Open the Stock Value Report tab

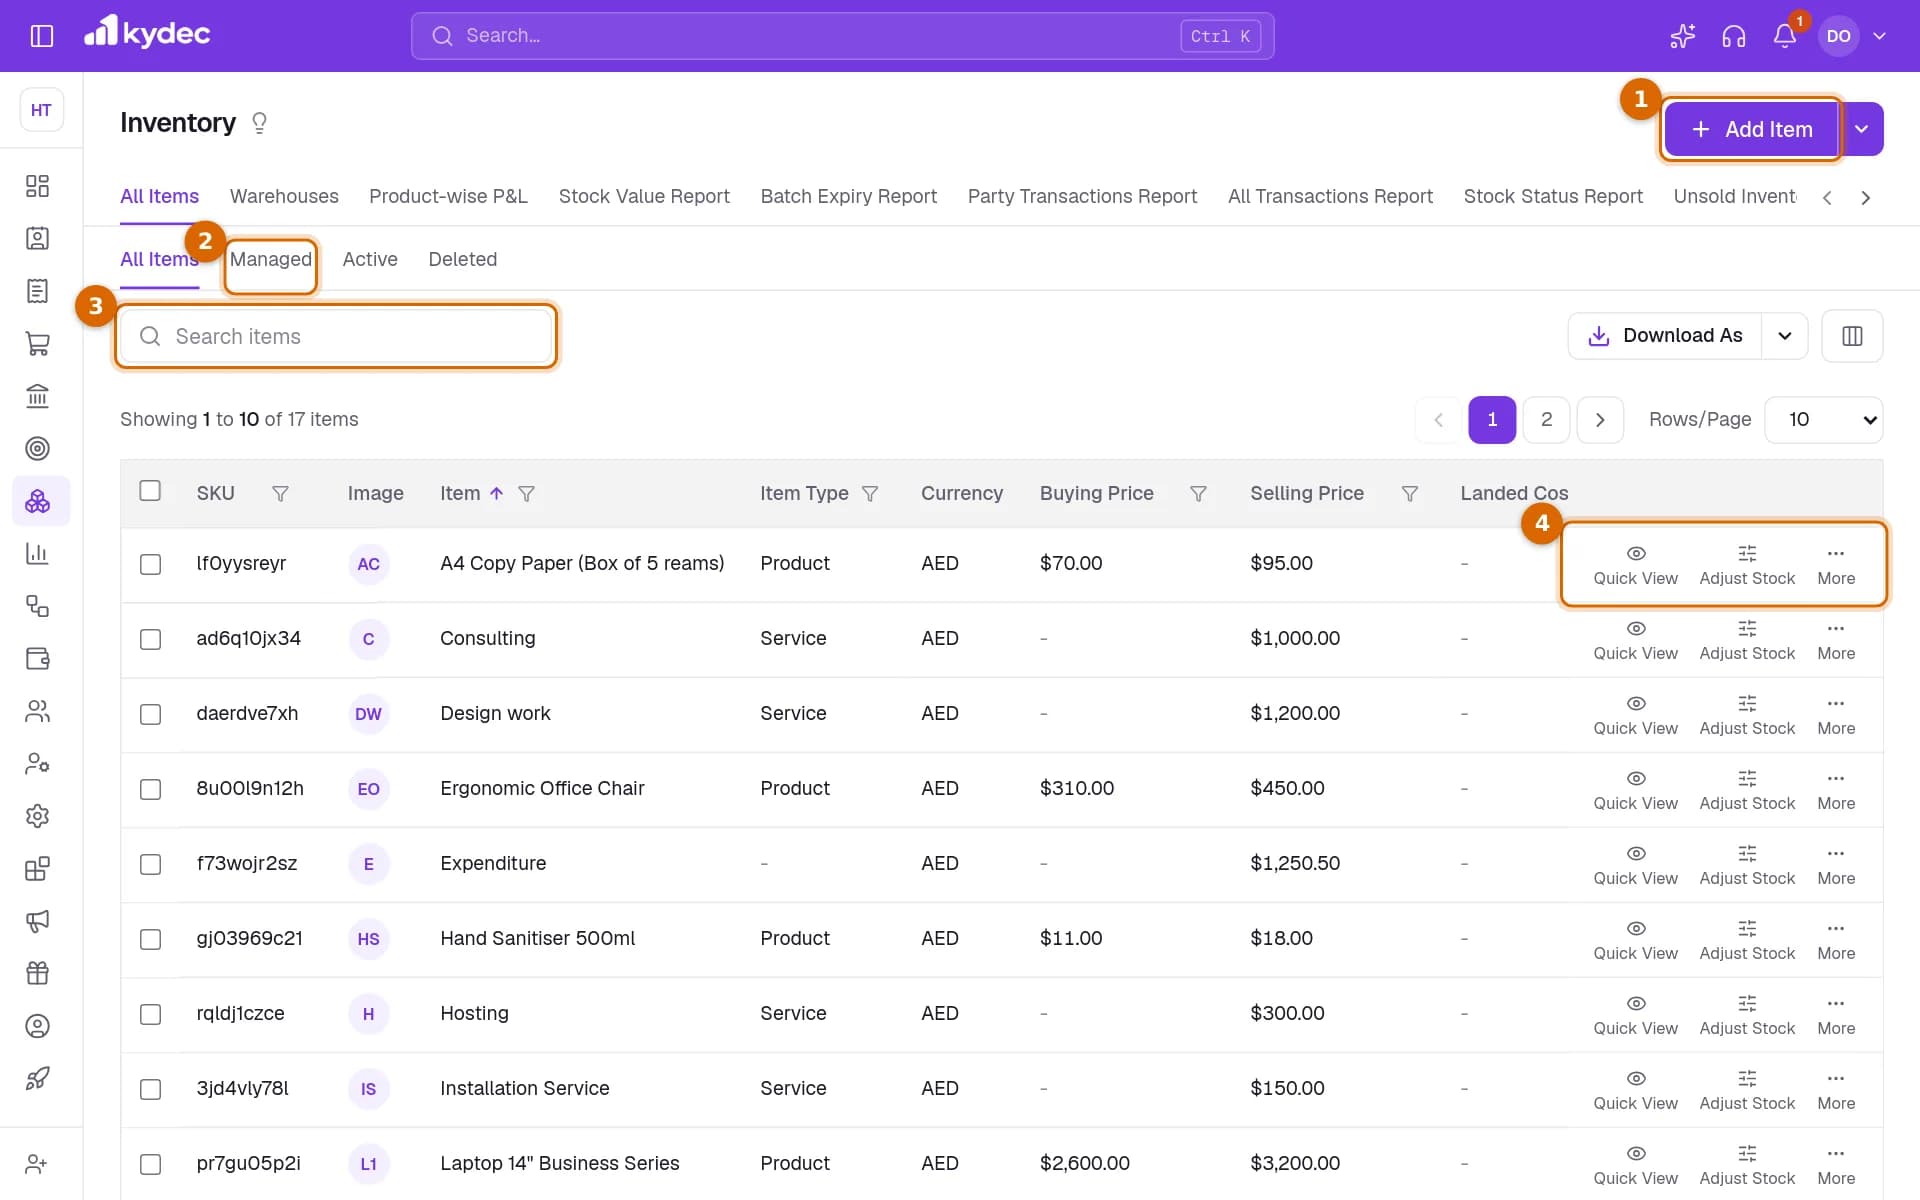click(644, 197)
